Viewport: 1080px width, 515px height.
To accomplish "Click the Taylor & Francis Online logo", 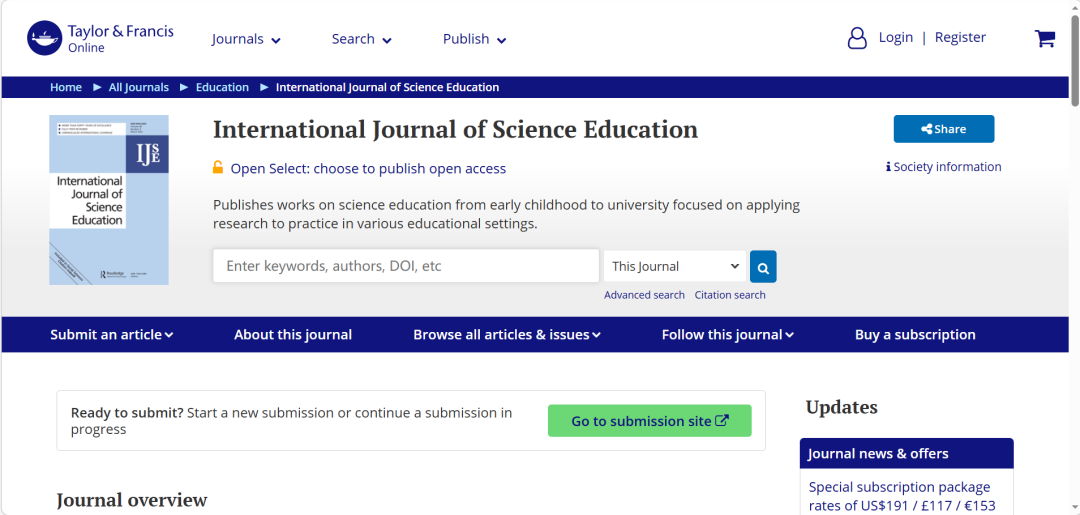I will pos(100,38).
